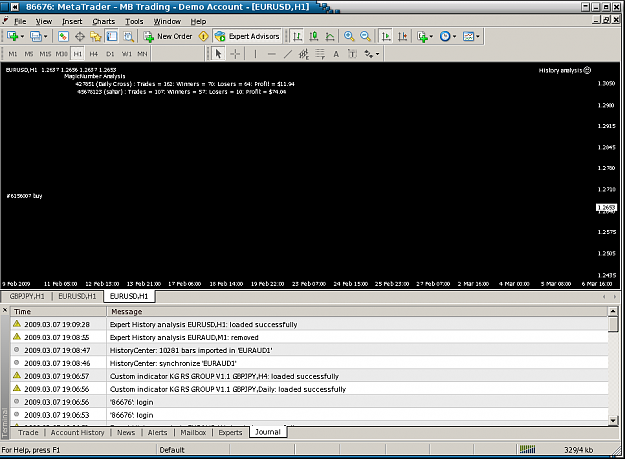Zoom in on the chart
The width and height of the screenshot is (625, 459).
click(349, 37)
